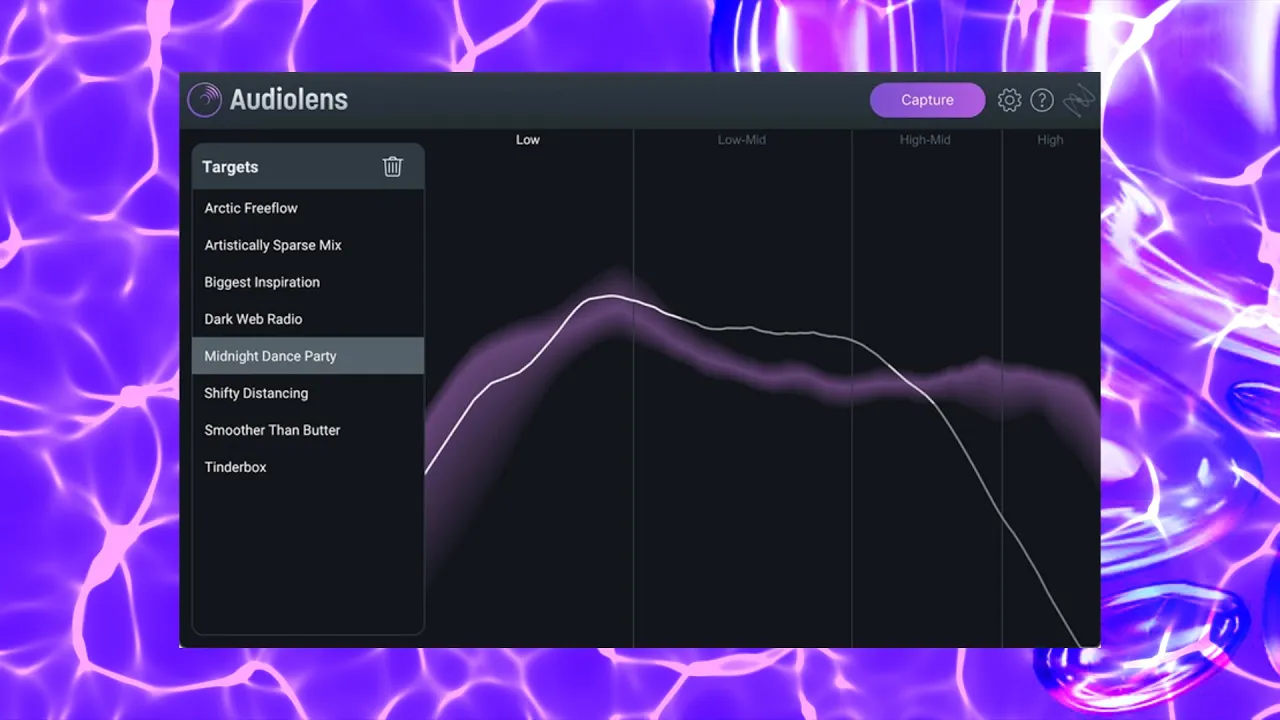This screenshot has width=1280, height=720.
Task: Select the Shifty Distancing target
Action: click(x=308, y=393)
